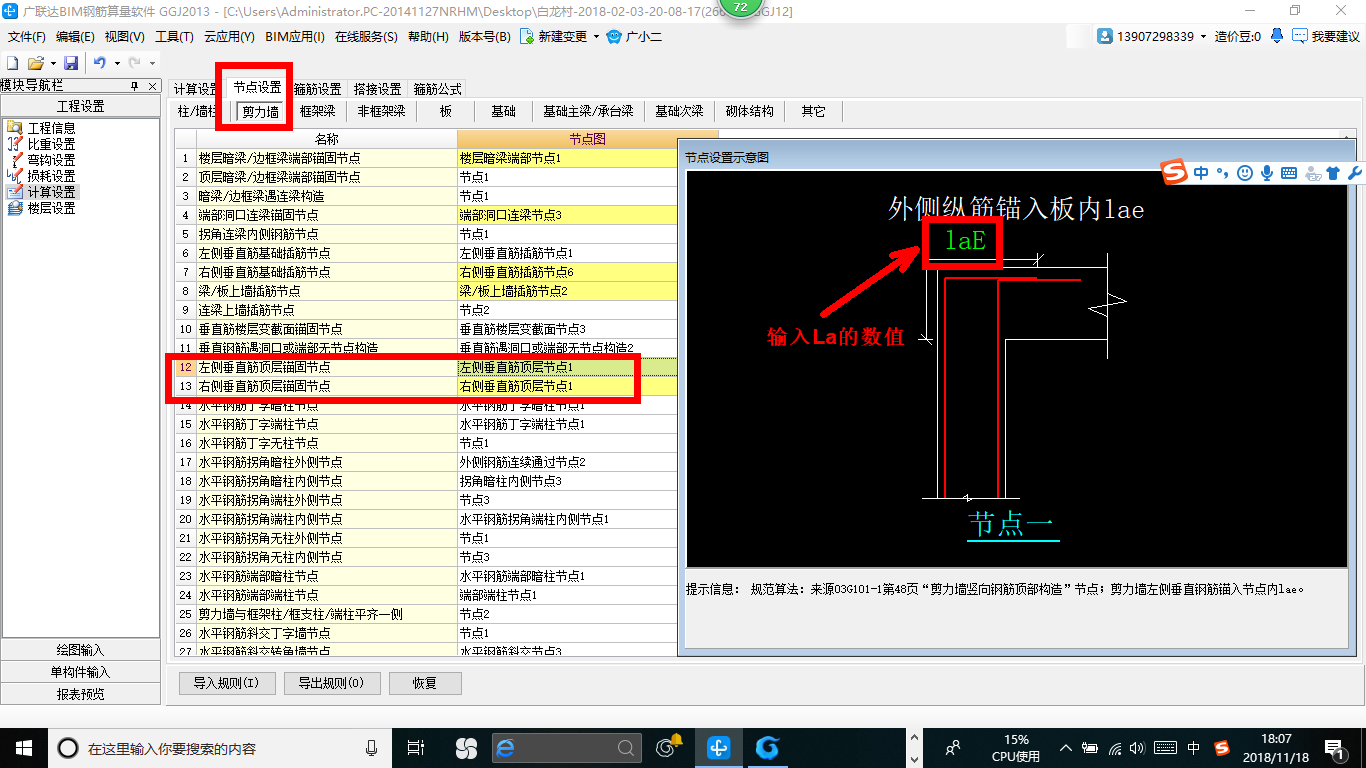Open the 报表预览 navigation section
The image size is (1366, 768).
point(80,694)
